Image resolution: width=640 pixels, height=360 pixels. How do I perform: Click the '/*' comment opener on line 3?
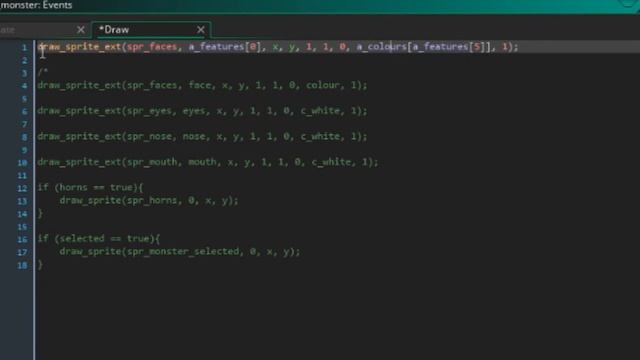tap(43, 72)
